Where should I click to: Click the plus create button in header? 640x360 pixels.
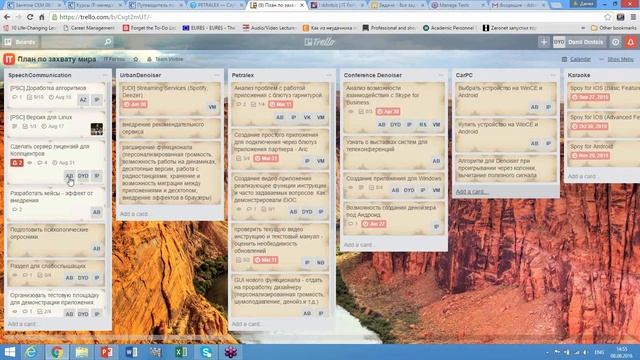[x=544, y=42]
